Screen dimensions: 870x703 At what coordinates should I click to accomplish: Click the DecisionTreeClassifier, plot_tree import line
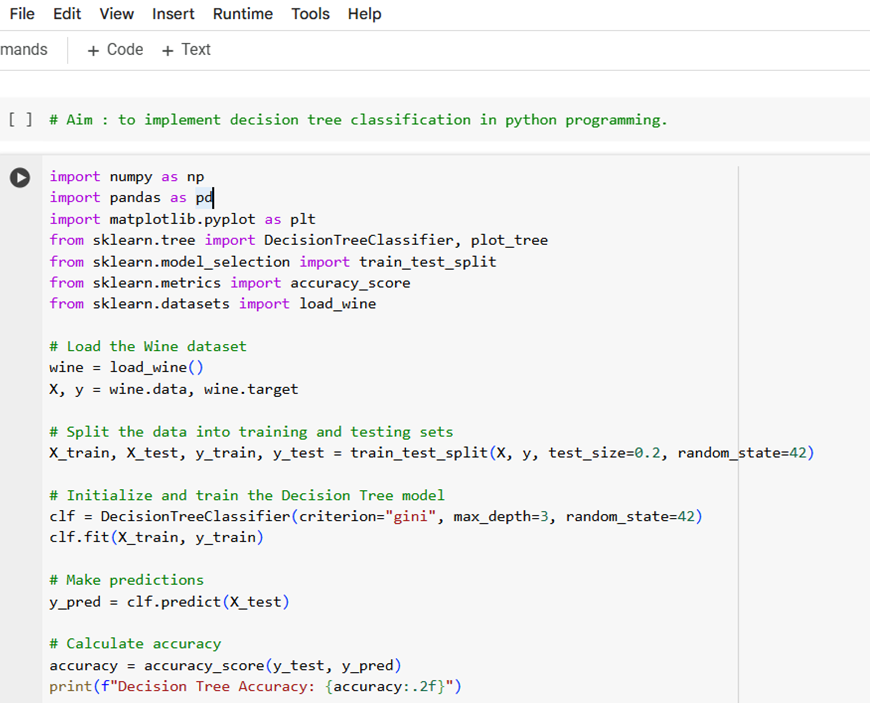tap(299, 240)
